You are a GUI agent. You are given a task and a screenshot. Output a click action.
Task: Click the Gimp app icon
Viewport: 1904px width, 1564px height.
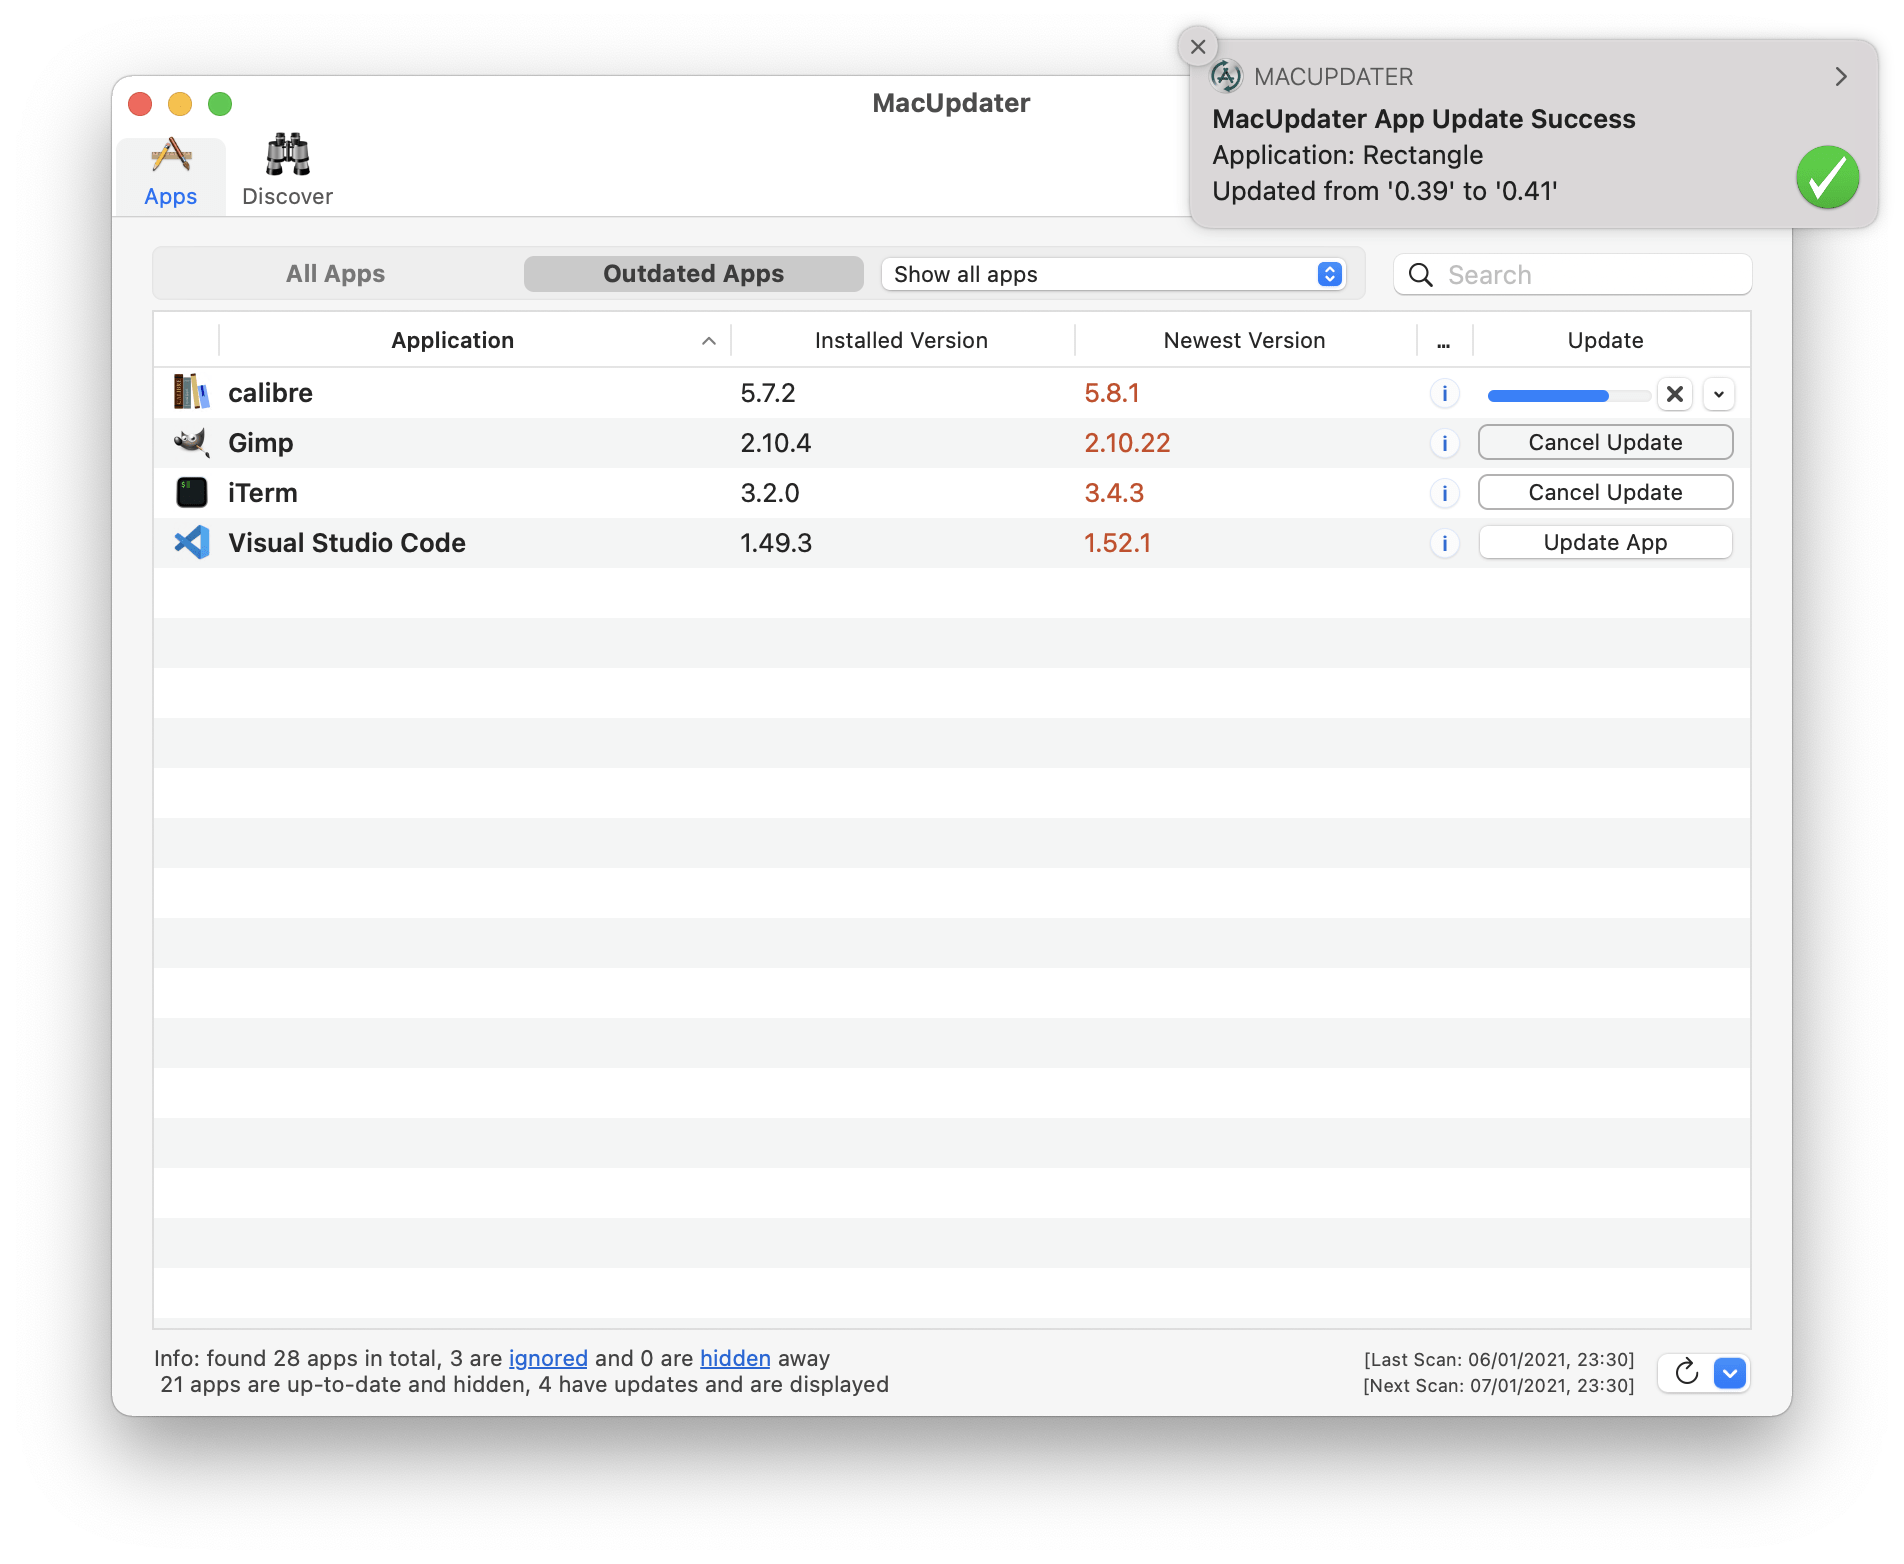[x=191, y=442]
